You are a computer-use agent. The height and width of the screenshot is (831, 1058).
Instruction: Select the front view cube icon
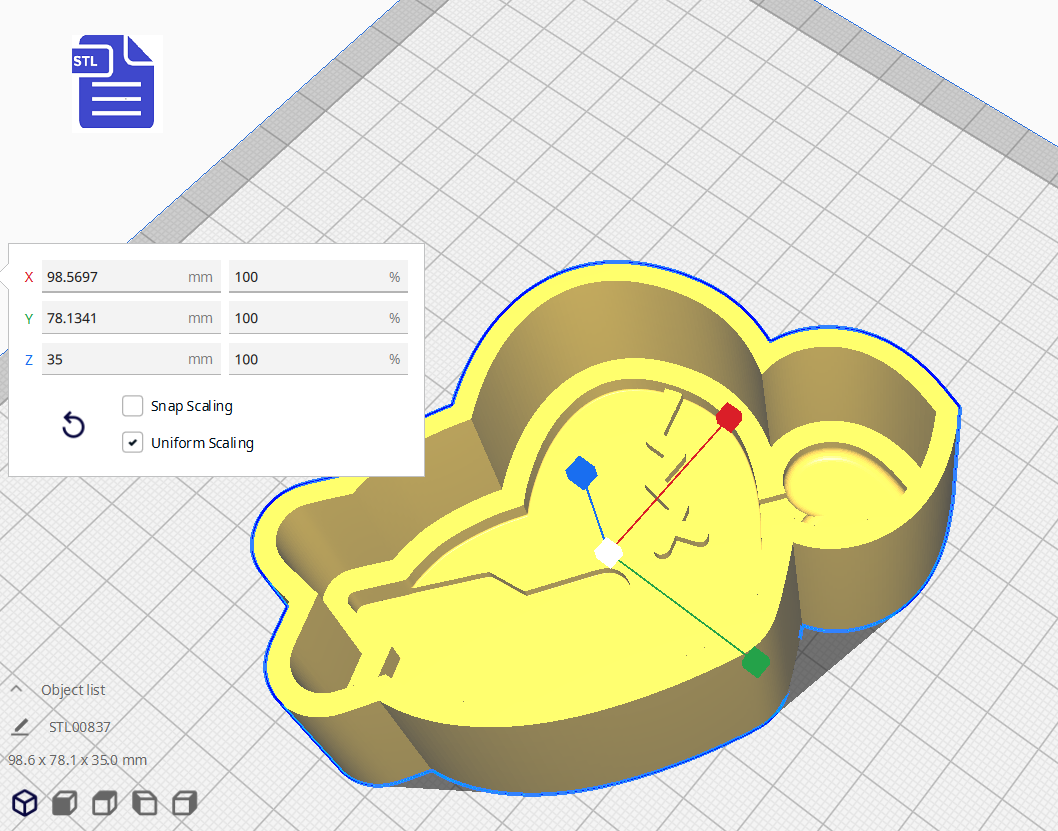pyautogui.click(x=65, y=802)
